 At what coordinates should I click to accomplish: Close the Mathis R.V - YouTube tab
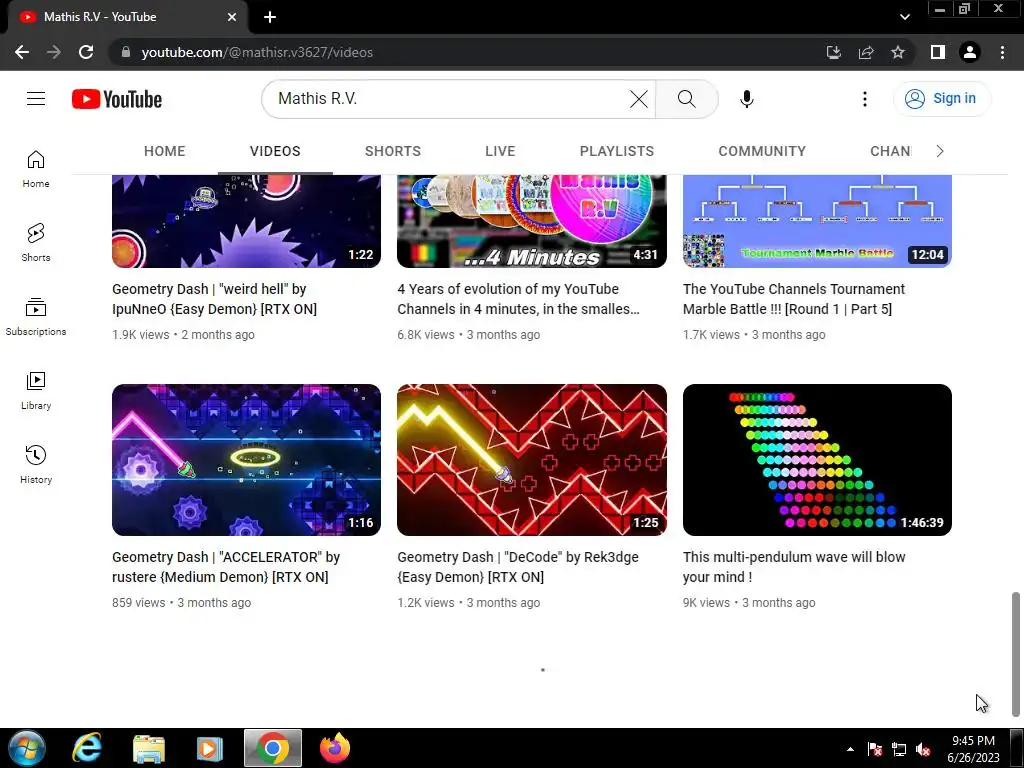(x=232, y=17)
